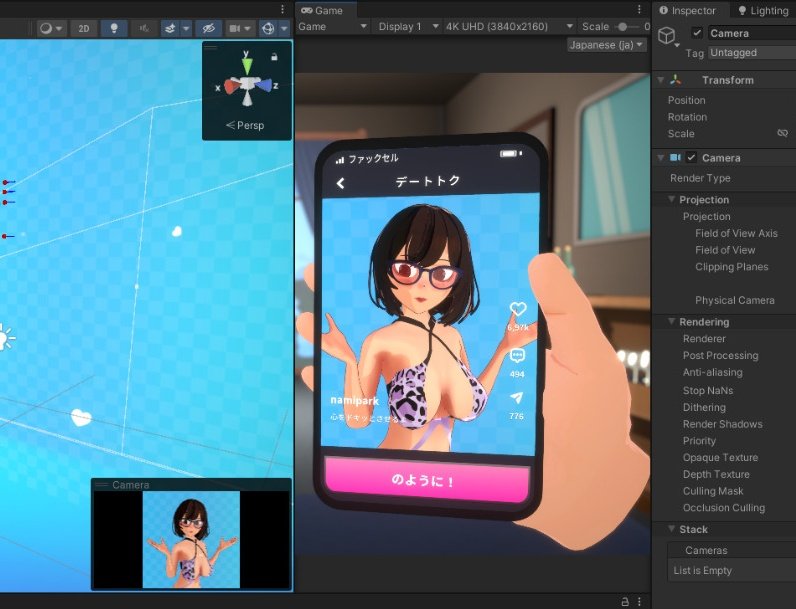The image size is (796, 609).
Task: Click the Camera component icon
Action: coord(675,158)
